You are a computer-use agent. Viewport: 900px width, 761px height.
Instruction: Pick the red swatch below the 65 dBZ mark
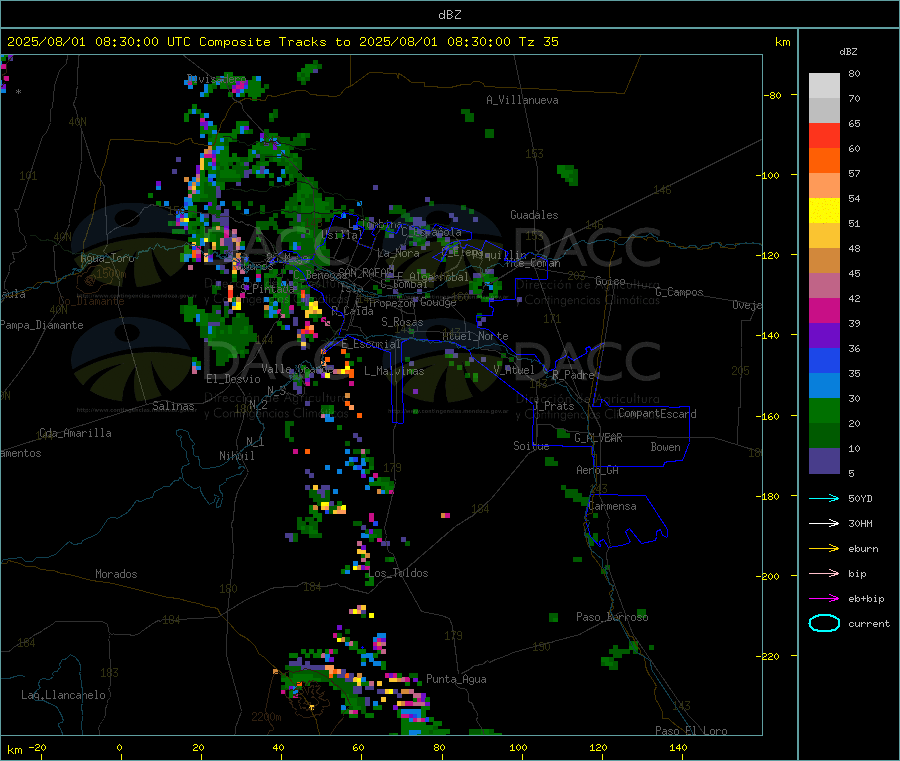pos(824,136)
